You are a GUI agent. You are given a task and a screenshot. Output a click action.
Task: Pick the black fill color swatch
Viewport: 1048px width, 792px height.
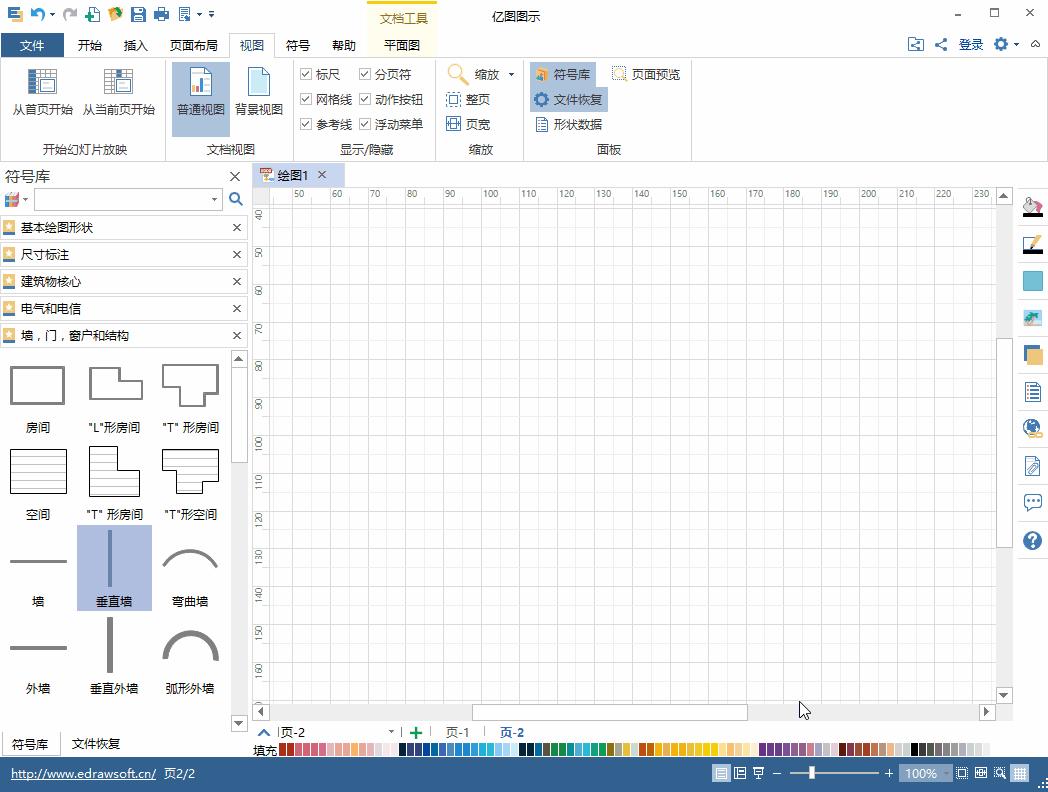point(914,749)
